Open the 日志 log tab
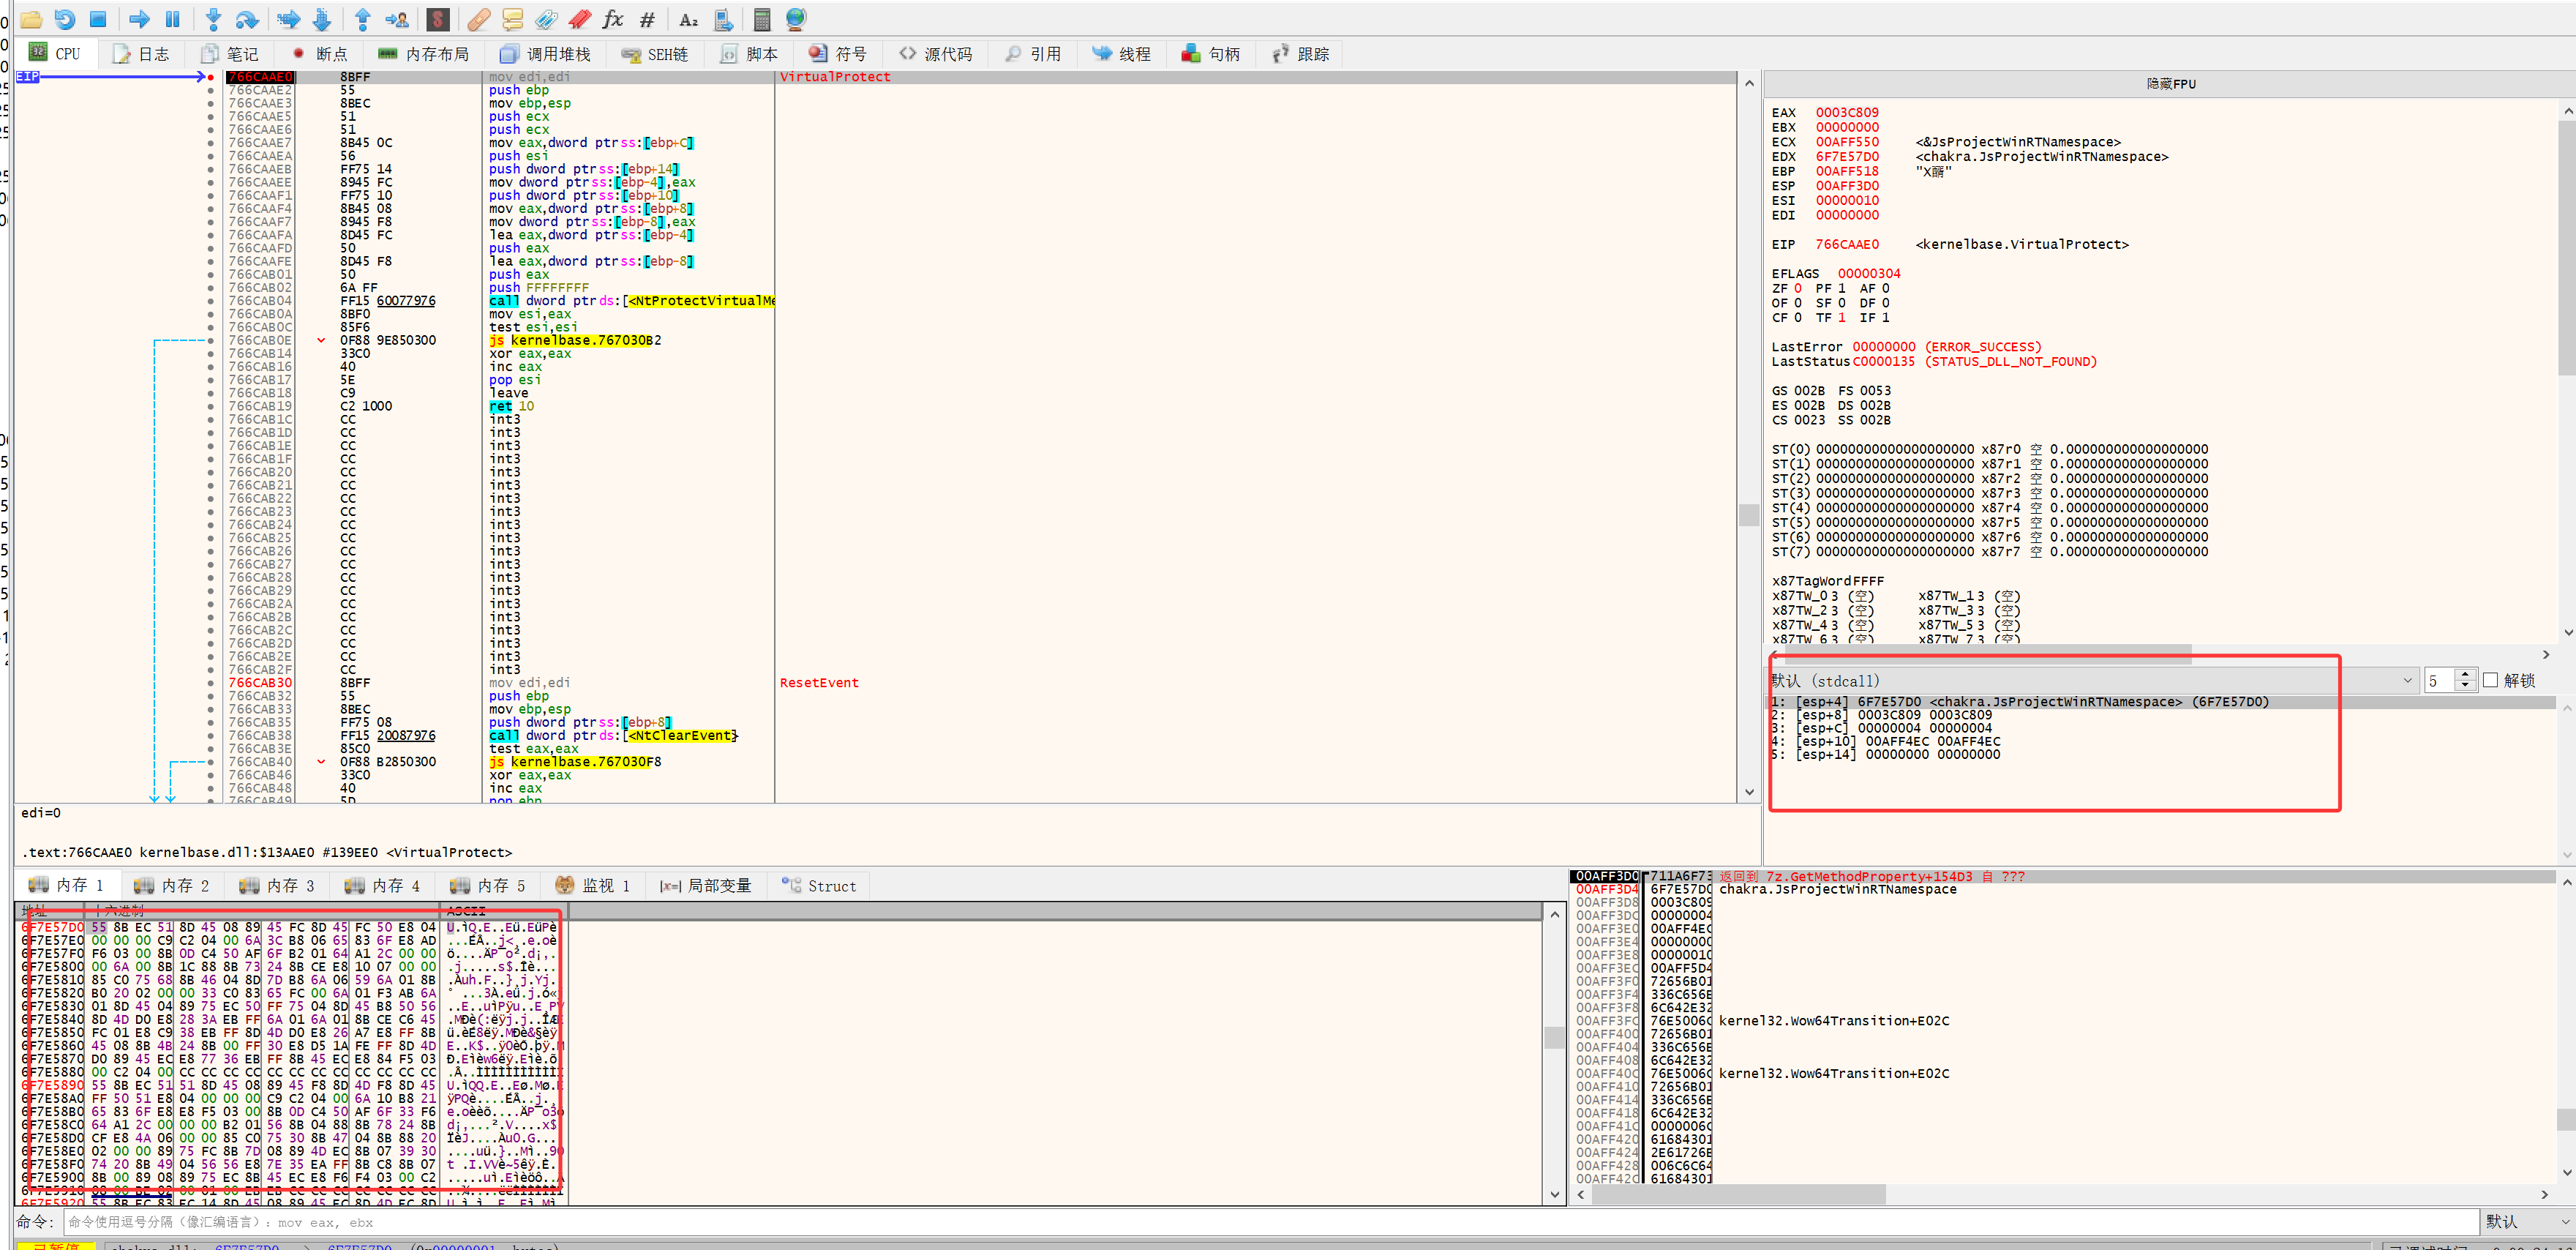Viewport: 2576px width, 1250px height. coord(141,54)
